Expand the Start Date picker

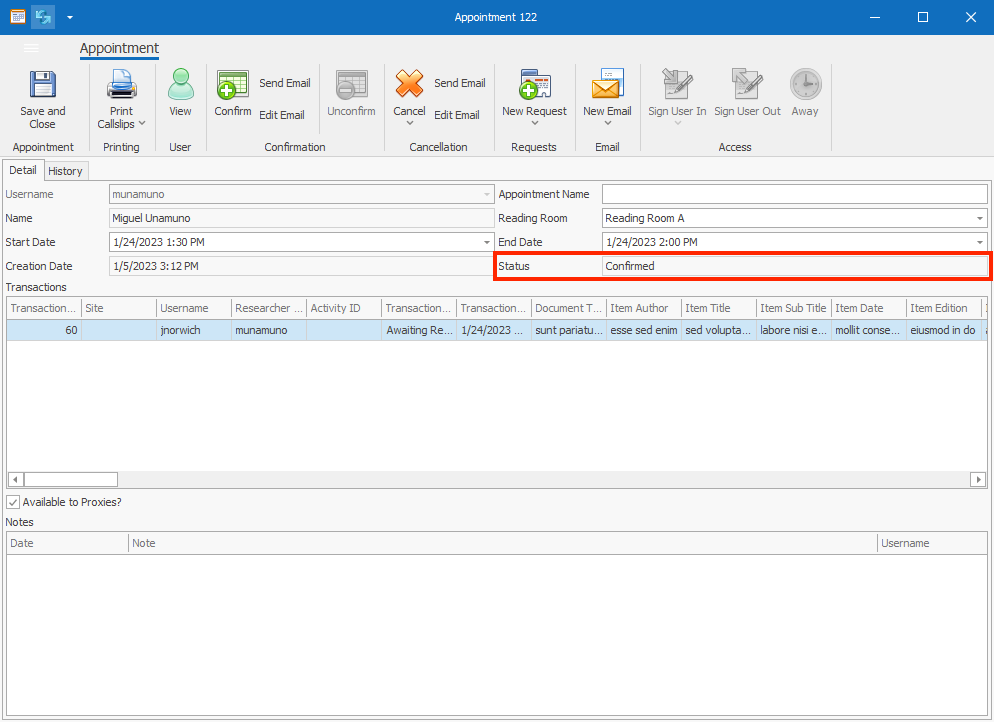(x=487, y=242)
